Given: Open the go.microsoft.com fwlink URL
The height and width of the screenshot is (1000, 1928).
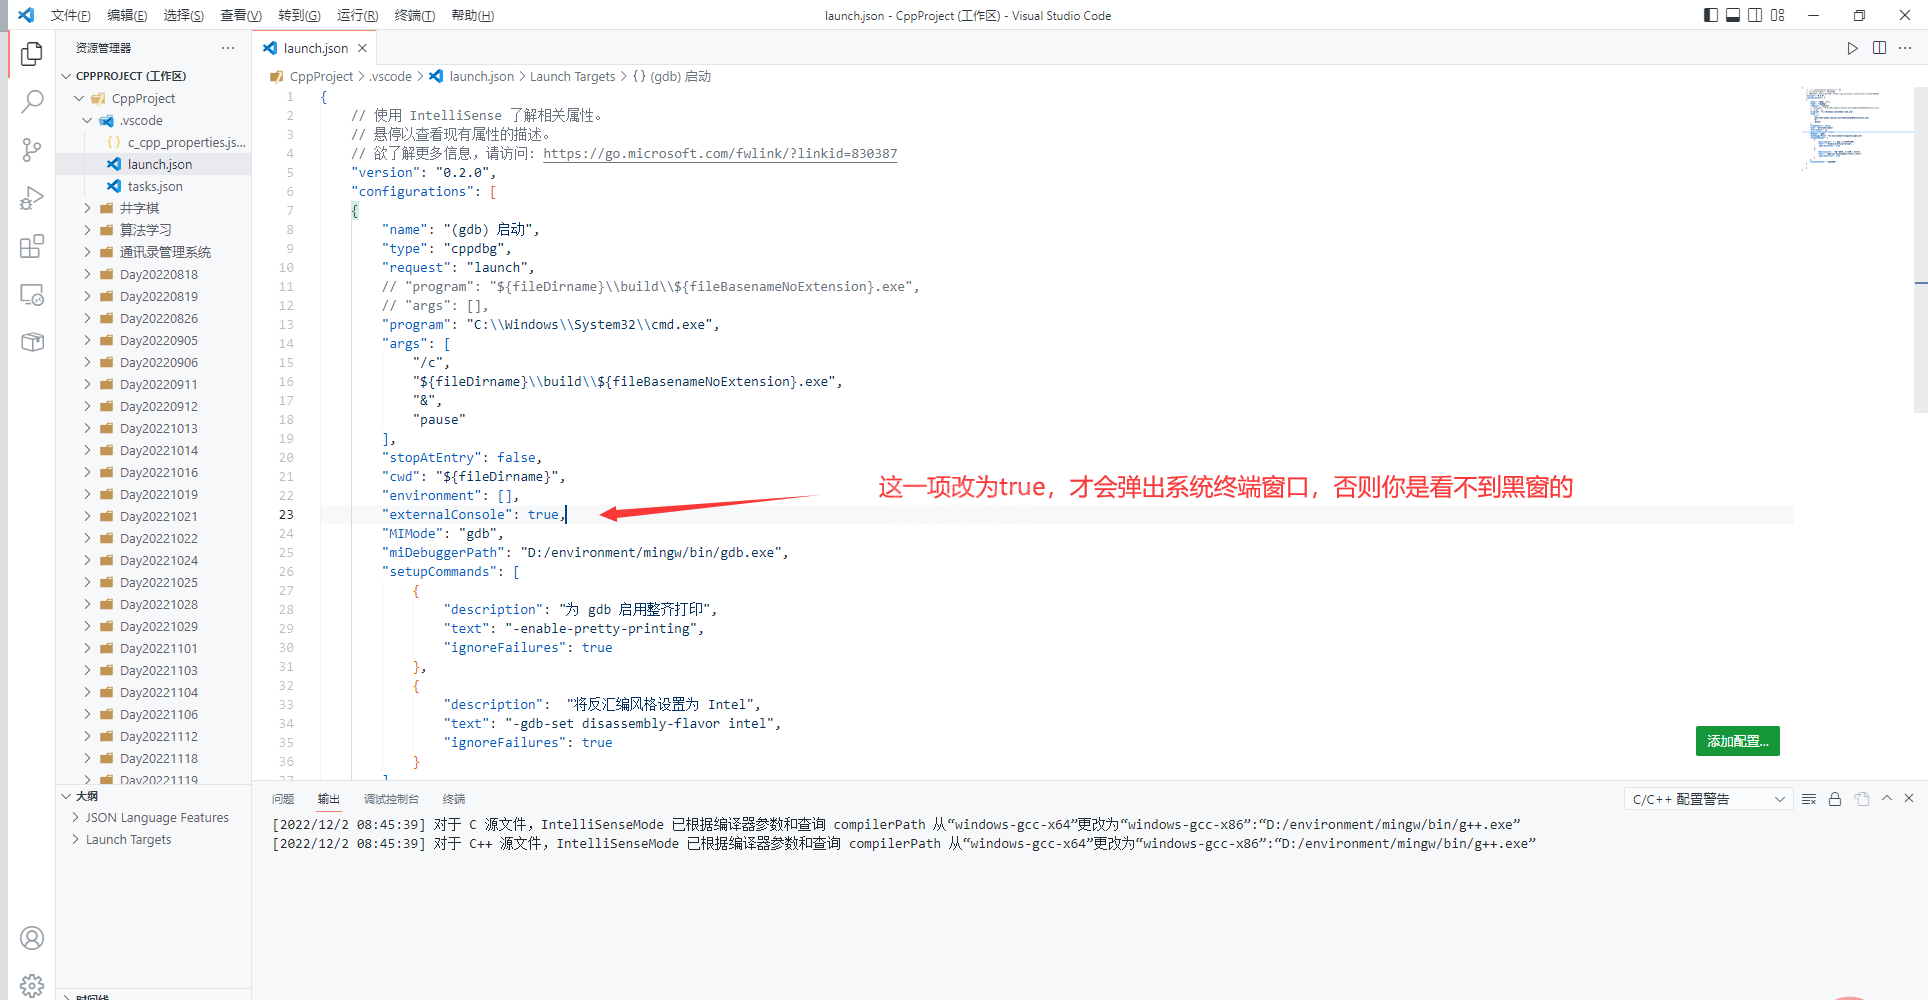Looking at the screenshot, I should point(720,153).
